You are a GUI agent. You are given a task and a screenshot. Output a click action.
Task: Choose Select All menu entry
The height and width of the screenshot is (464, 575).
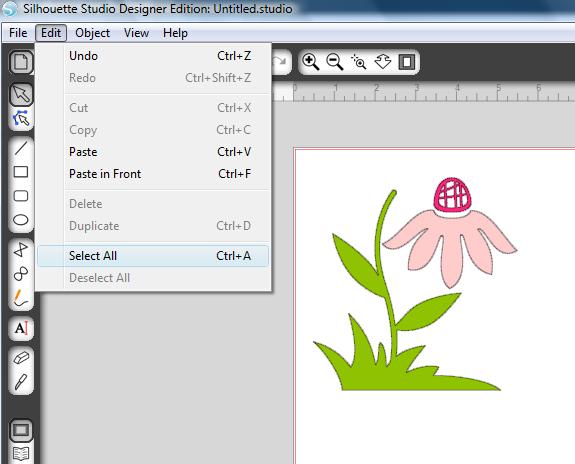tap(153, 256)
